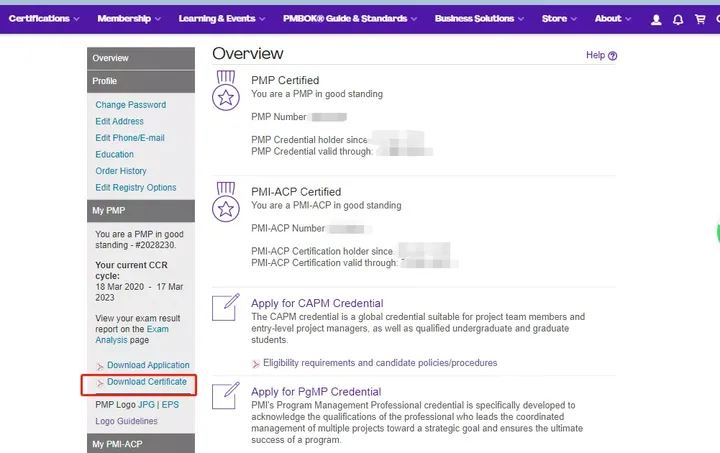
Task: Select the Overview sidebar section
Action: coord(141,58)
